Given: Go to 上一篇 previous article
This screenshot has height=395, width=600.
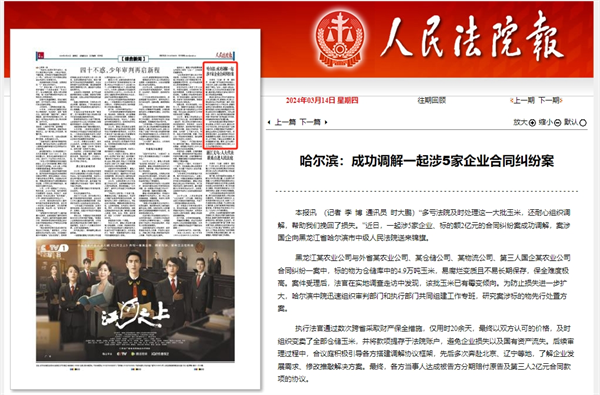Looking at the screenshot, I should click(285, 122).
